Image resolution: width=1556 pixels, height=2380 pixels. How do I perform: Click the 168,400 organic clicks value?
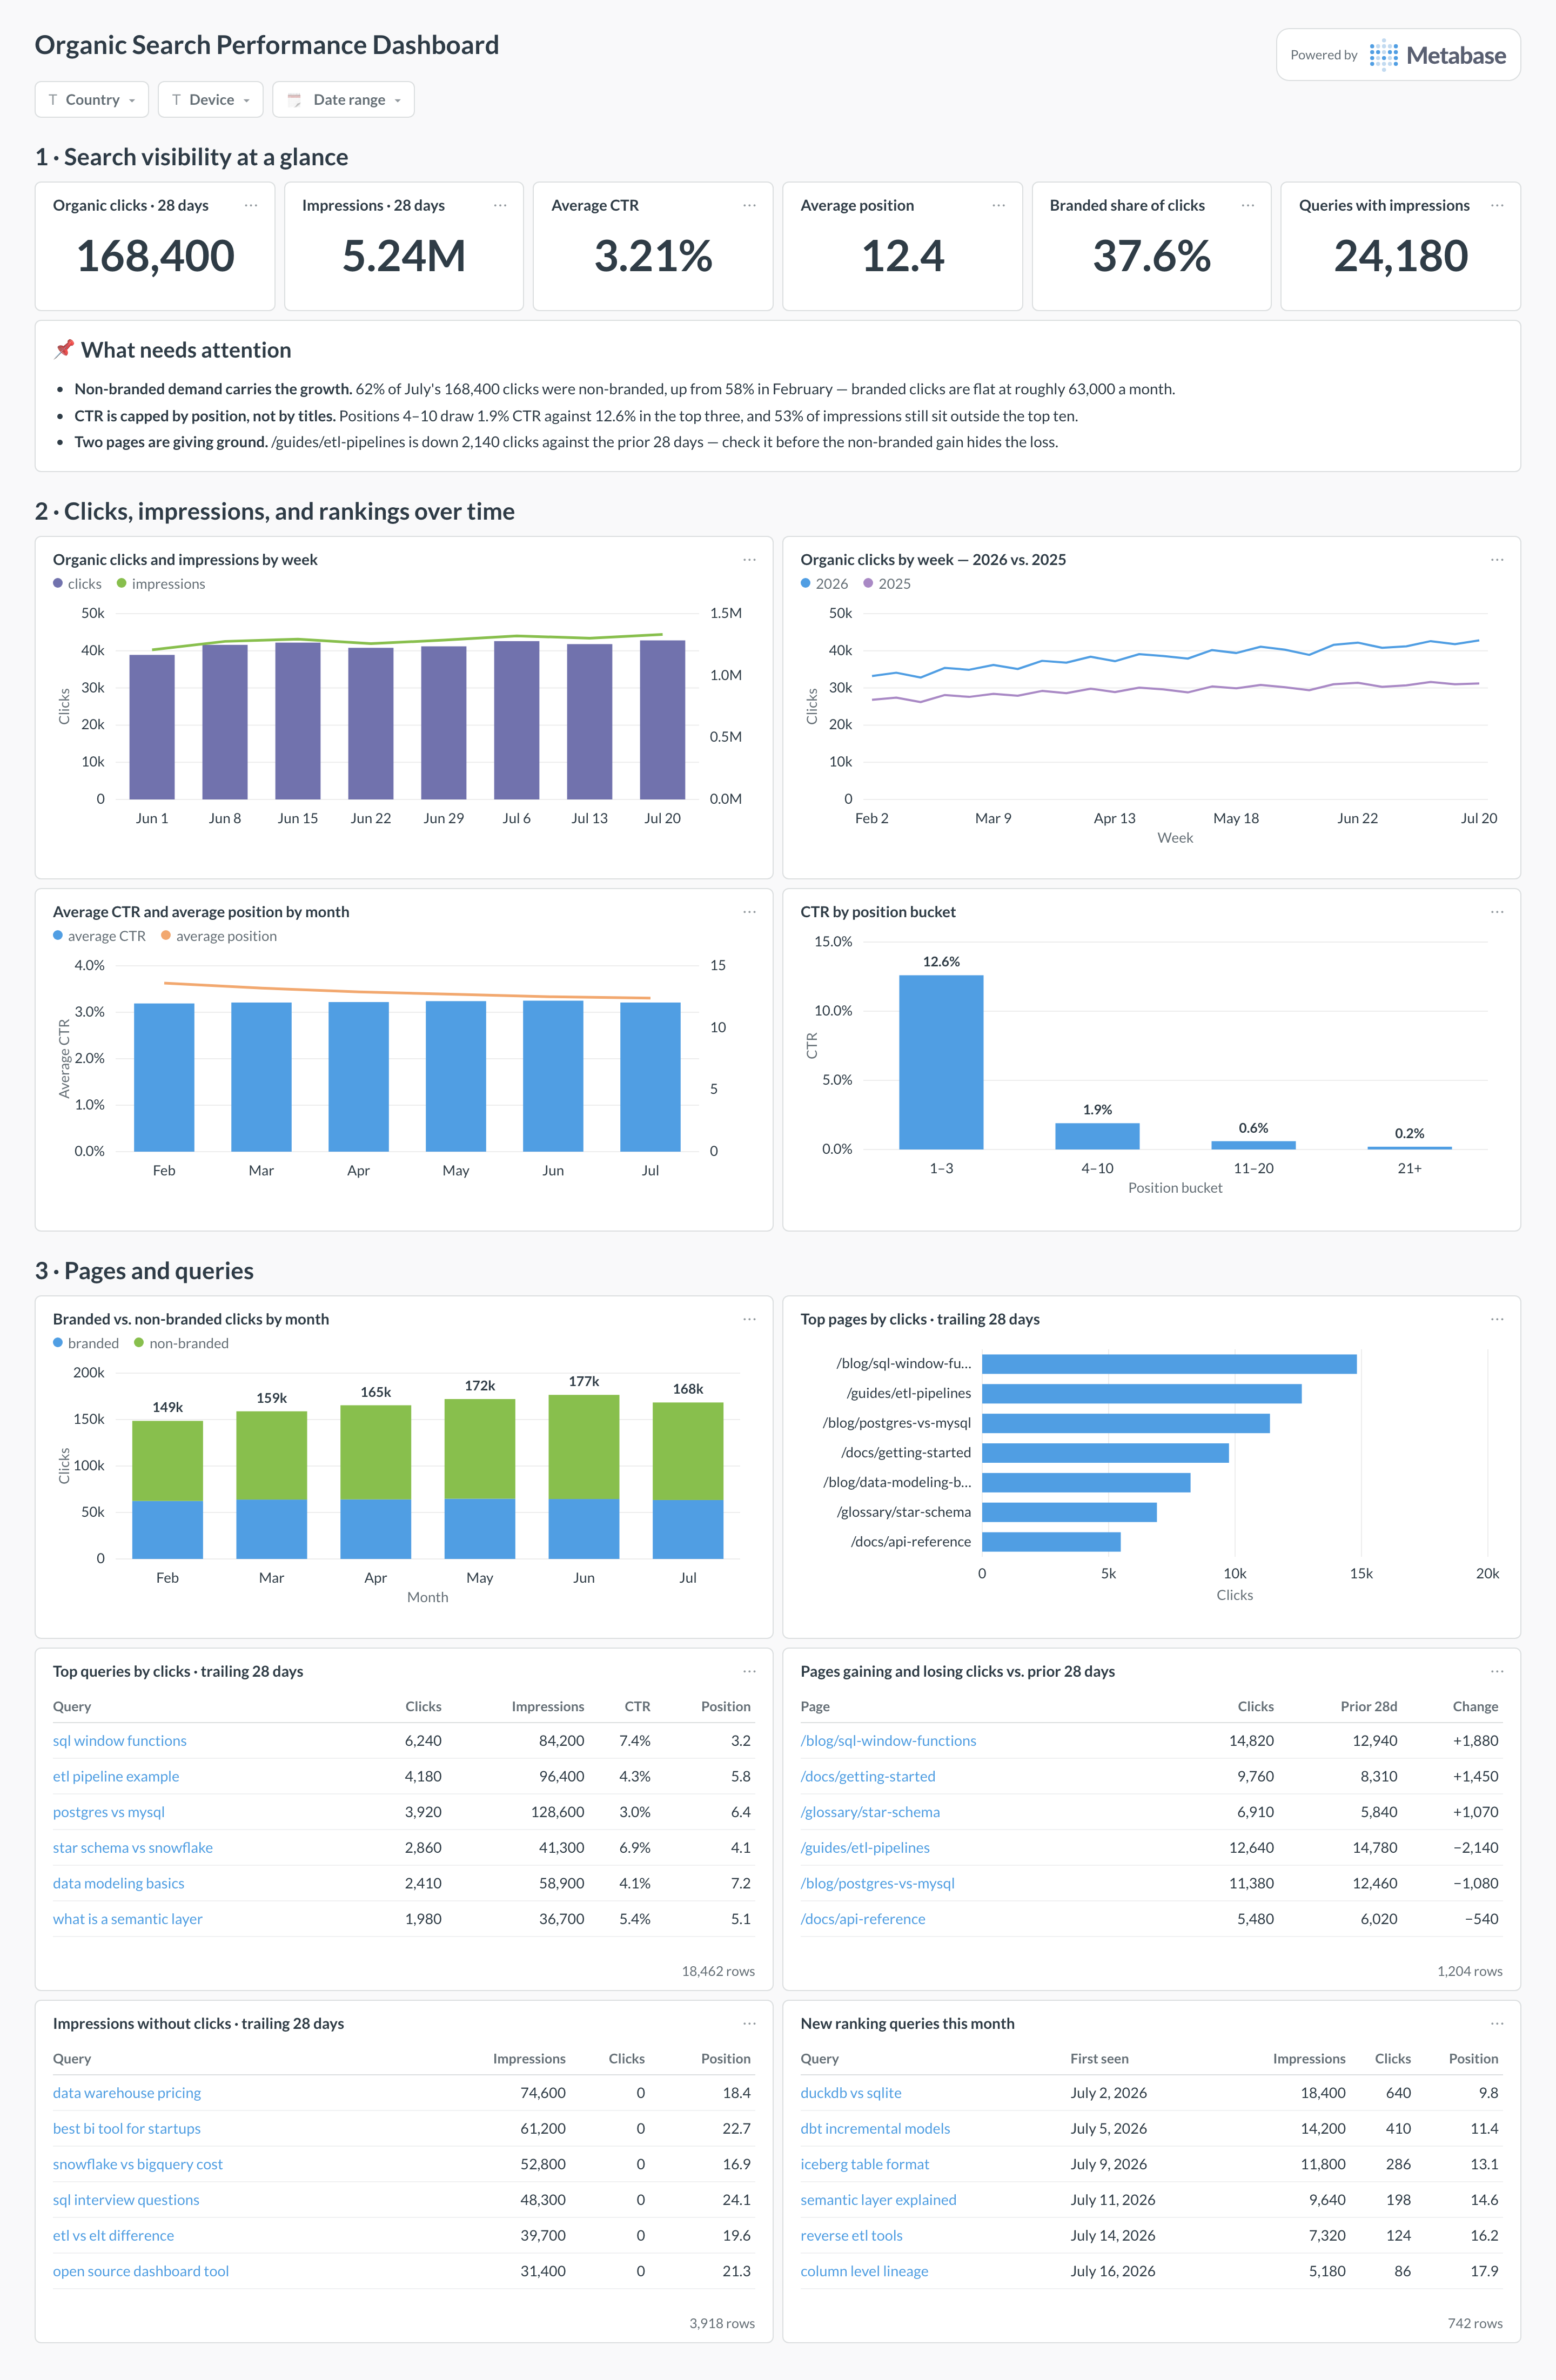[x=155, y=256]
